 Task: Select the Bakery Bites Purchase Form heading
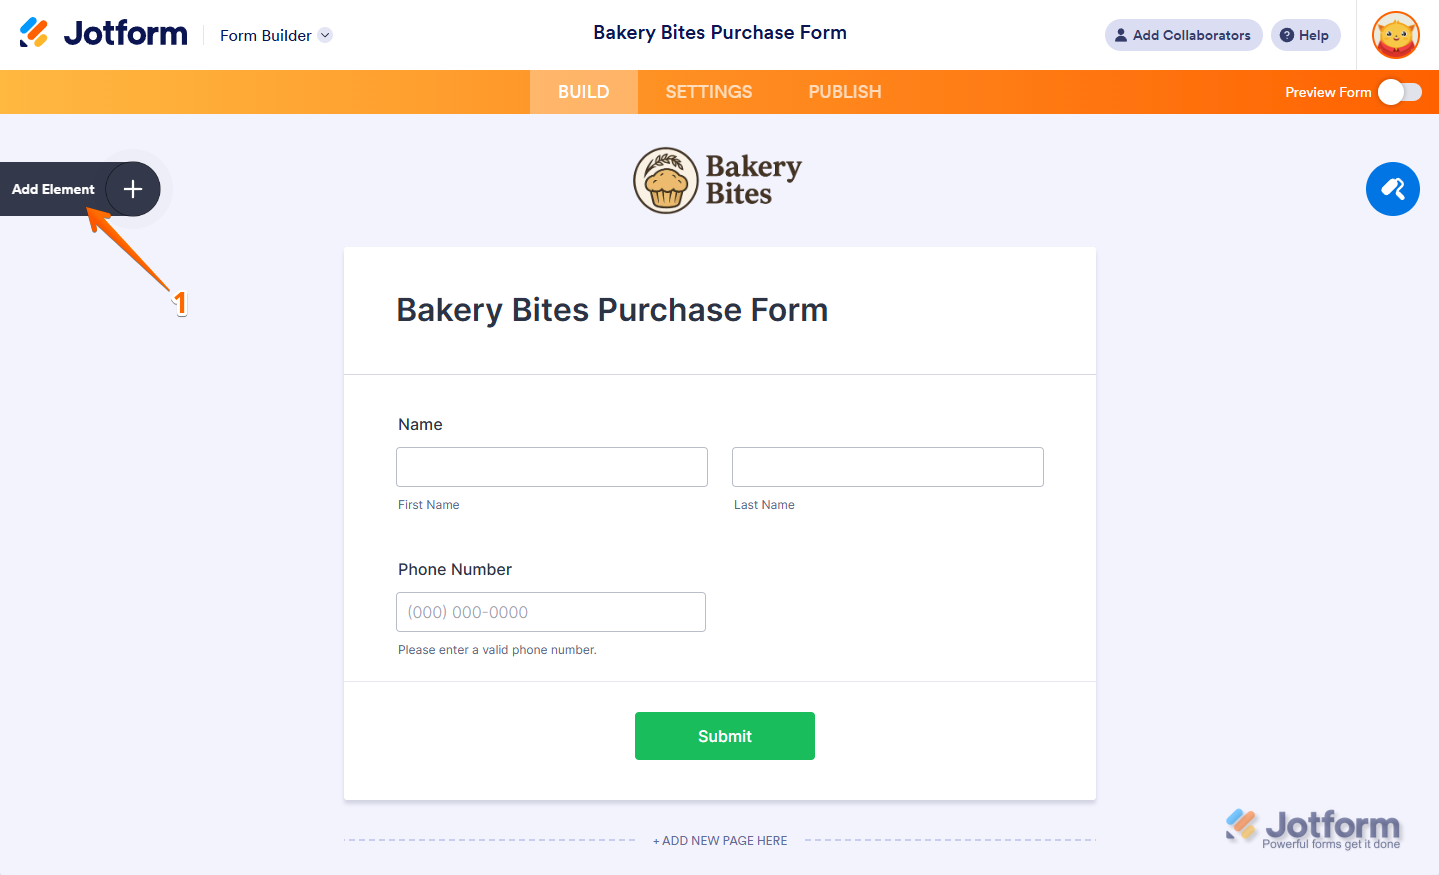coord(612,310)
